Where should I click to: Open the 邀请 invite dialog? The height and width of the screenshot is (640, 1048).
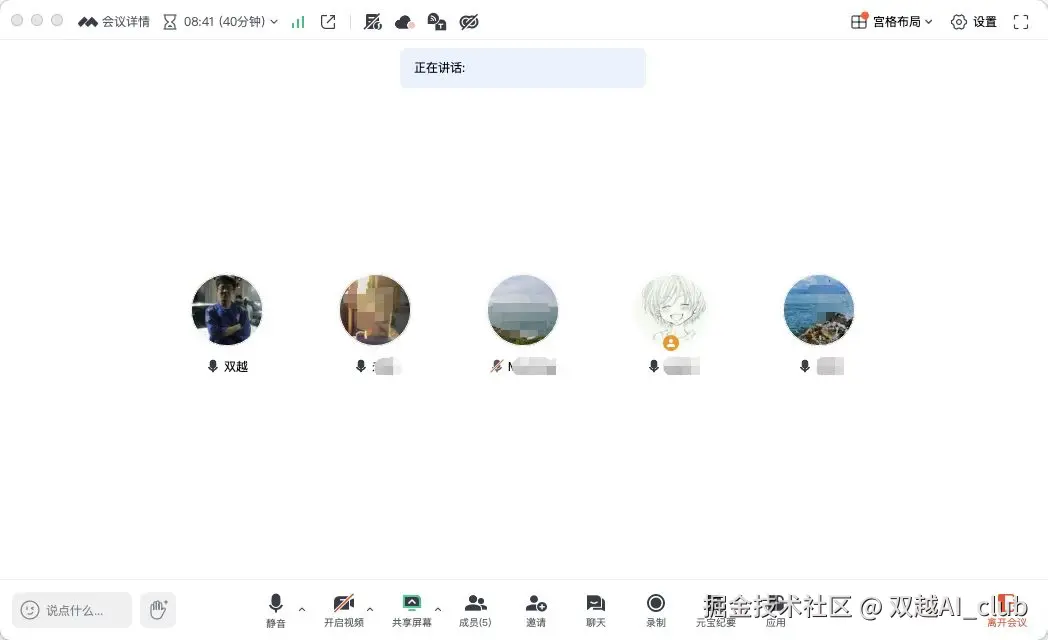tap(536, 610)
